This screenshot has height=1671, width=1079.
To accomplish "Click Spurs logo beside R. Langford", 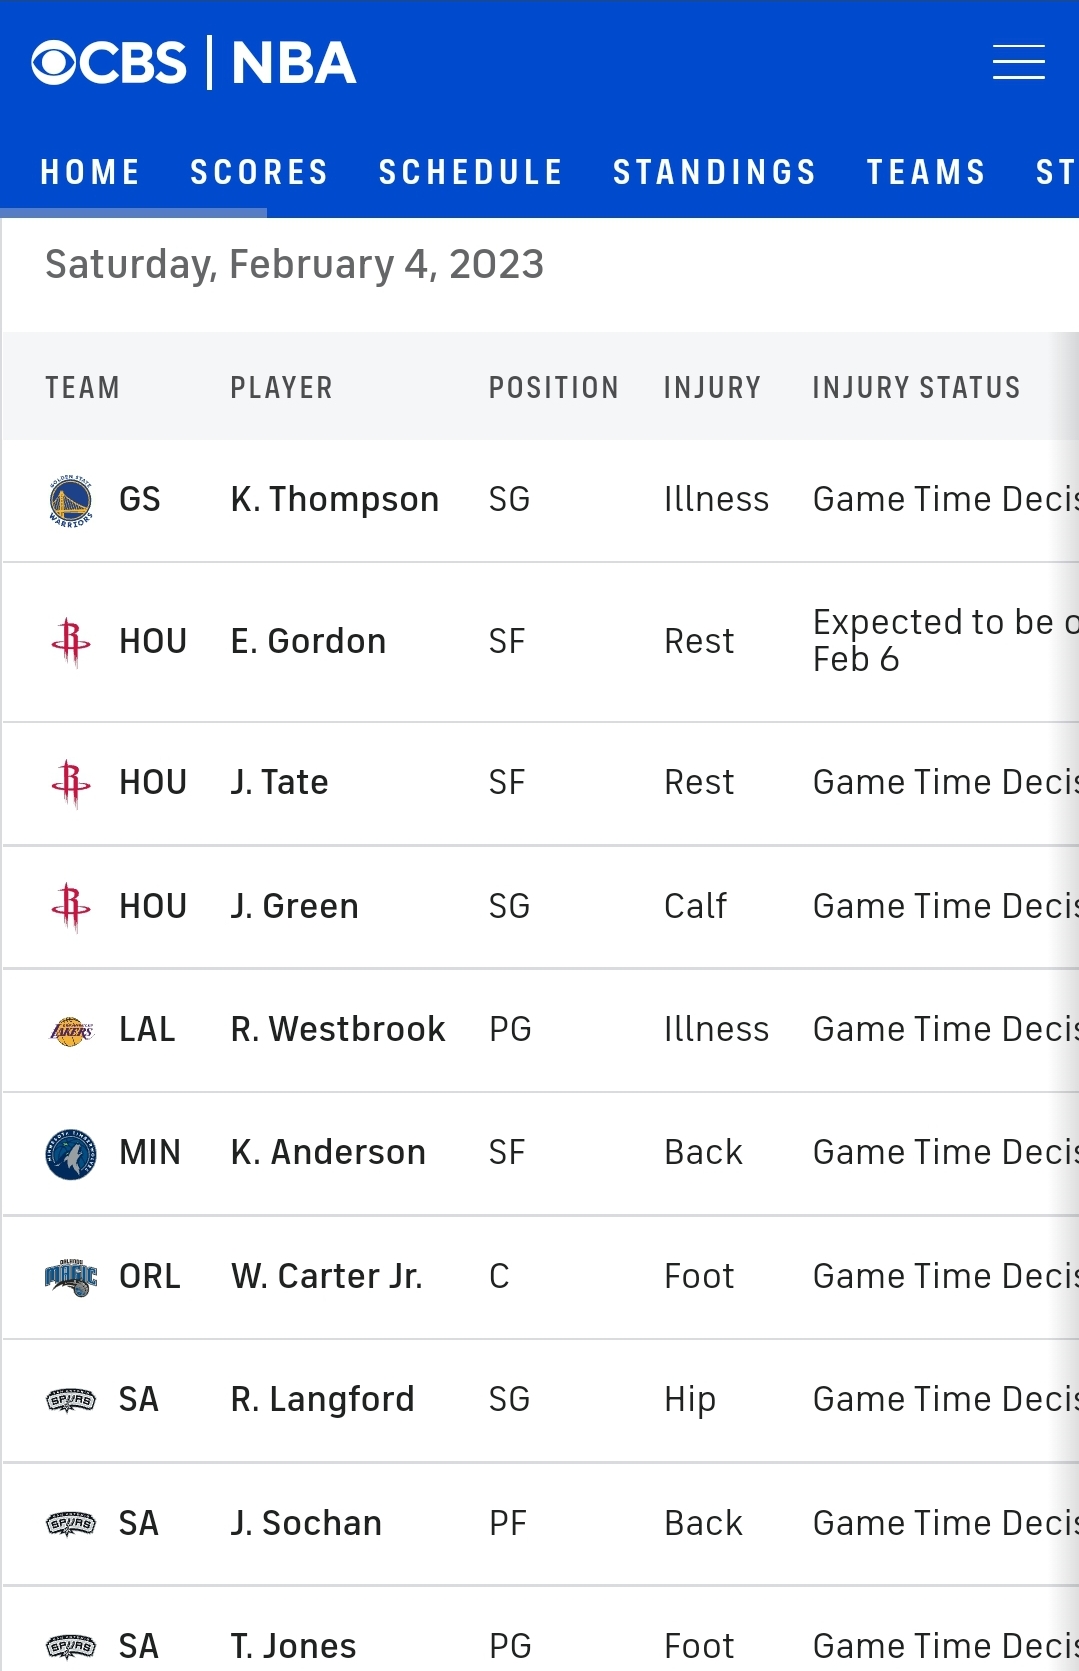I will [71, 1400].
